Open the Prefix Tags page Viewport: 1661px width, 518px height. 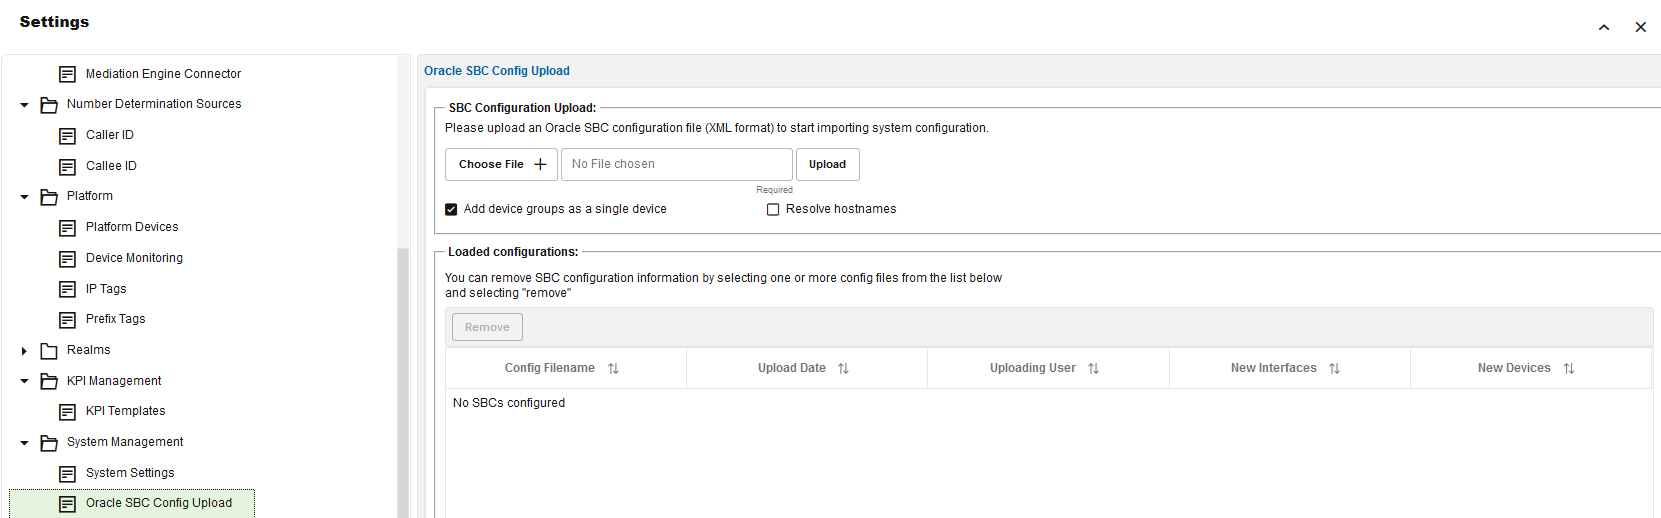pos(115,319)
